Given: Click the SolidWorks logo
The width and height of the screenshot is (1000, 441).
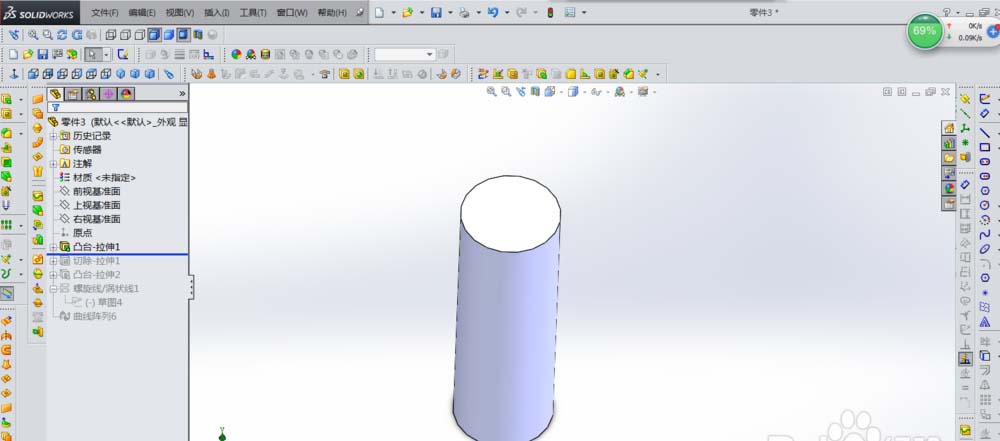Looking at the screenshot, I should point(40,13).
